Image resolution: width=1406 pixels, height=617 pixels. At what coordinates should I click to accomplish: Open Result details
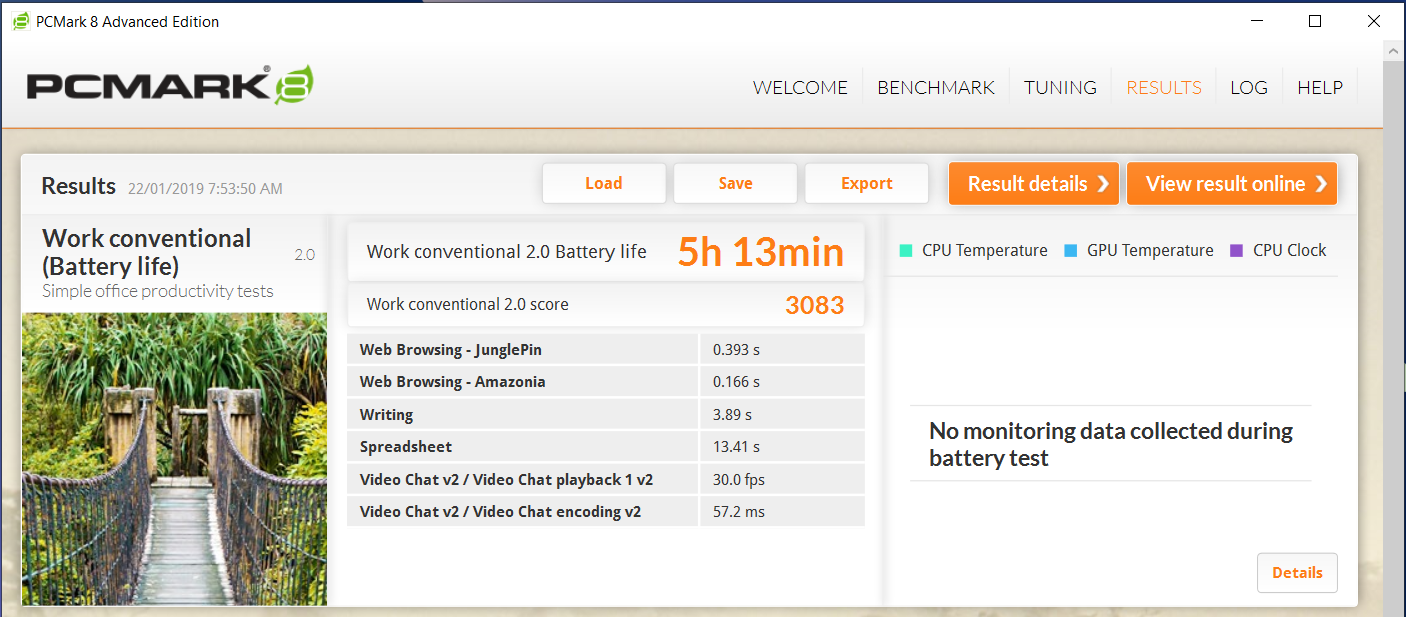[1034, 183]
